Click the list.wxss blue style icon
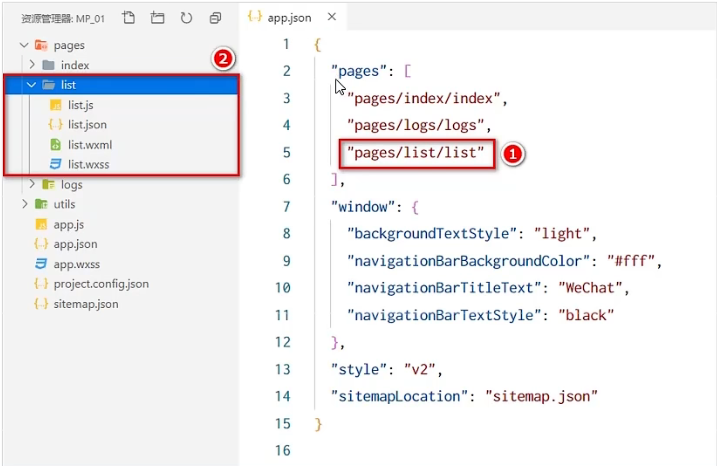 pos(55,164)
